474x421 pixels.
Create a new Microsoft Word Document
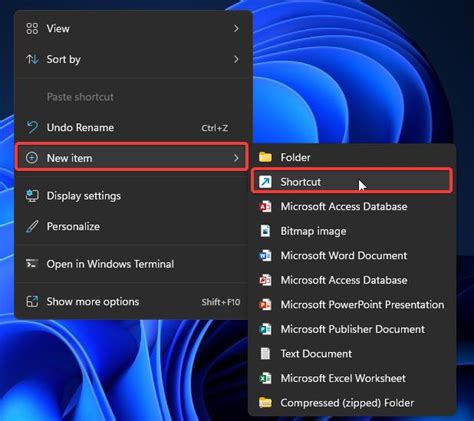pyautogui.click(x=353, y=256)
